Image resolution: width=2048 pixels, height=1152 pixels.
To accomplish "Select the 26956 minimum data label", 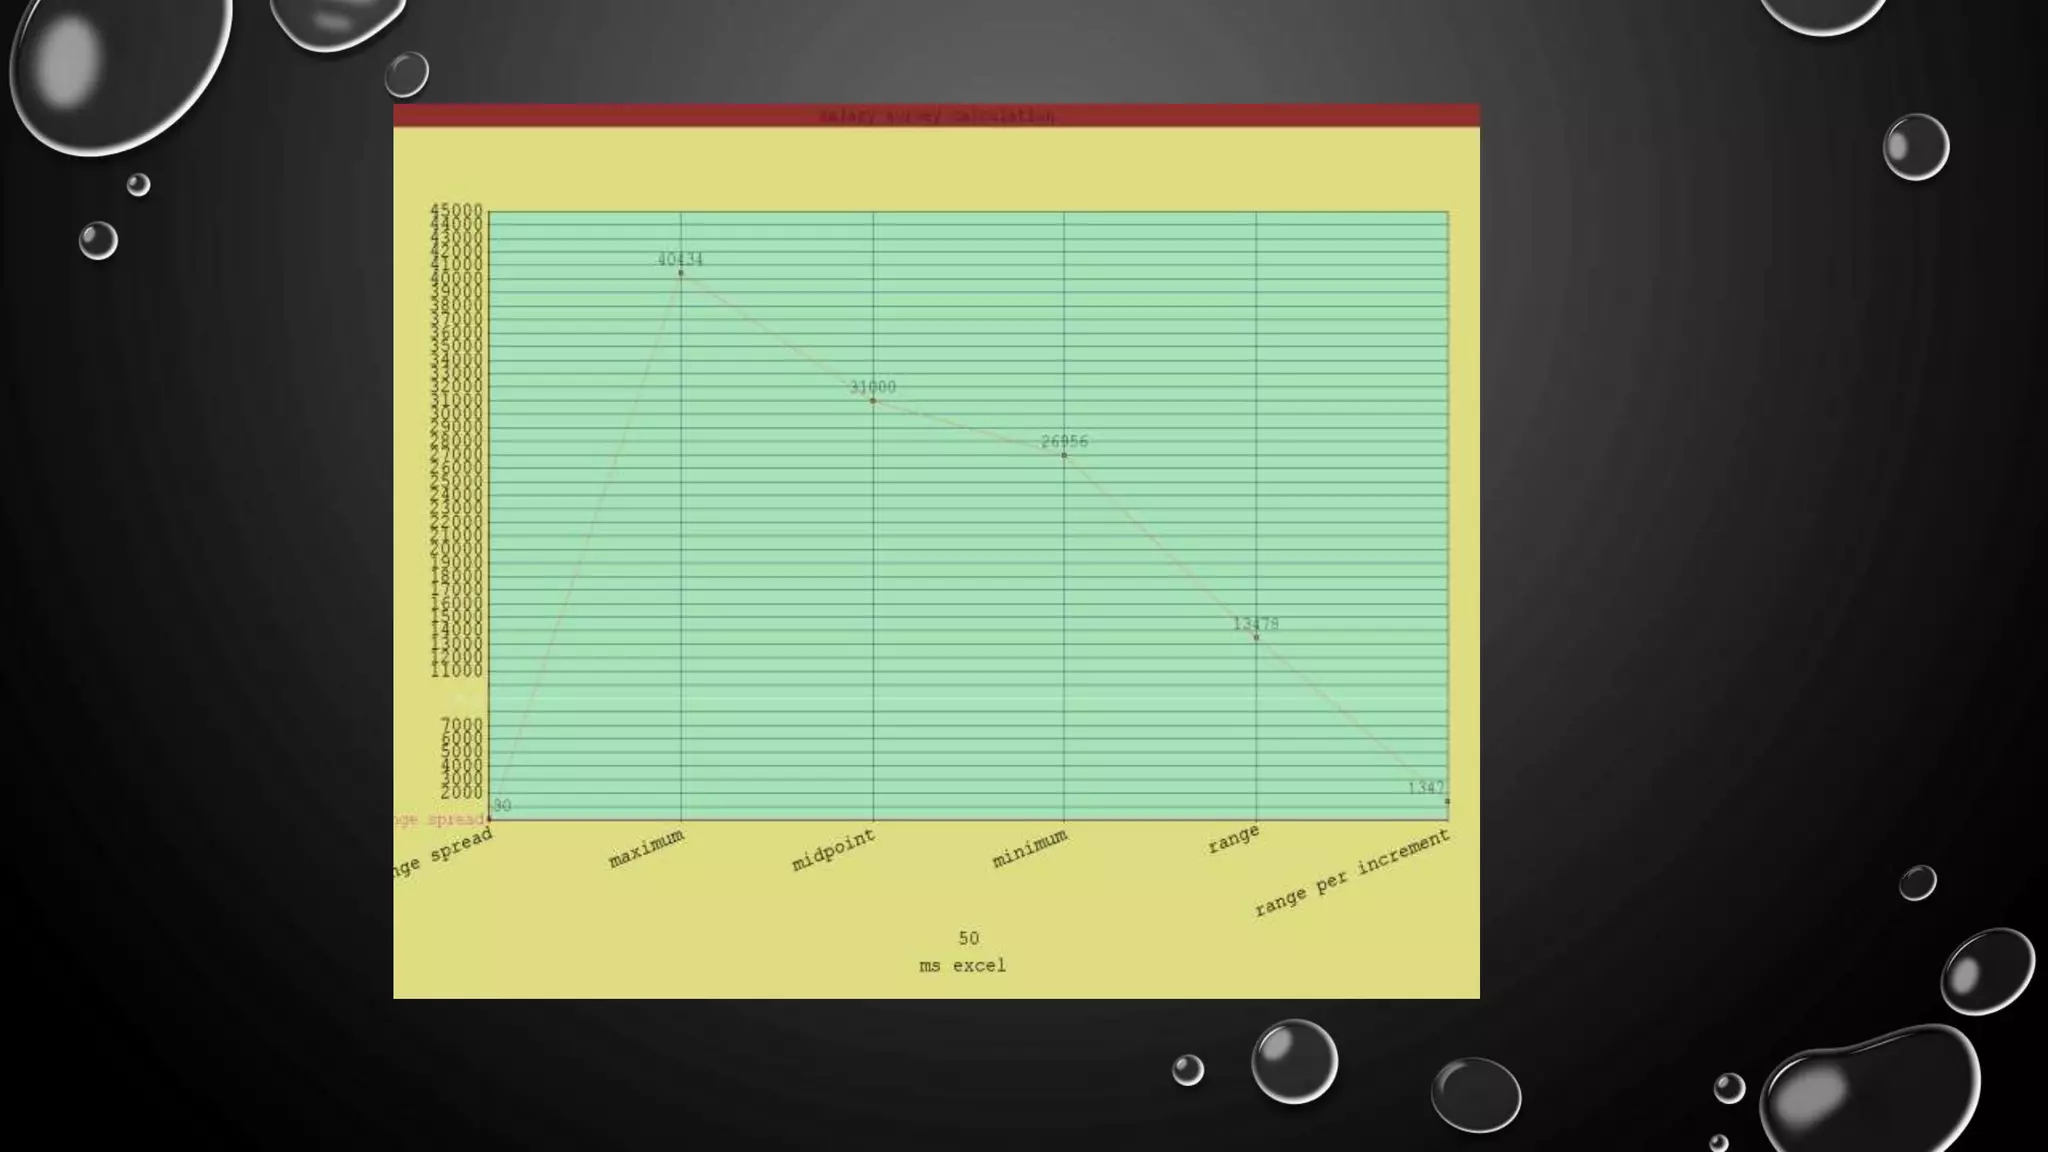I will pyautogui.click(x=1064, y=441).
